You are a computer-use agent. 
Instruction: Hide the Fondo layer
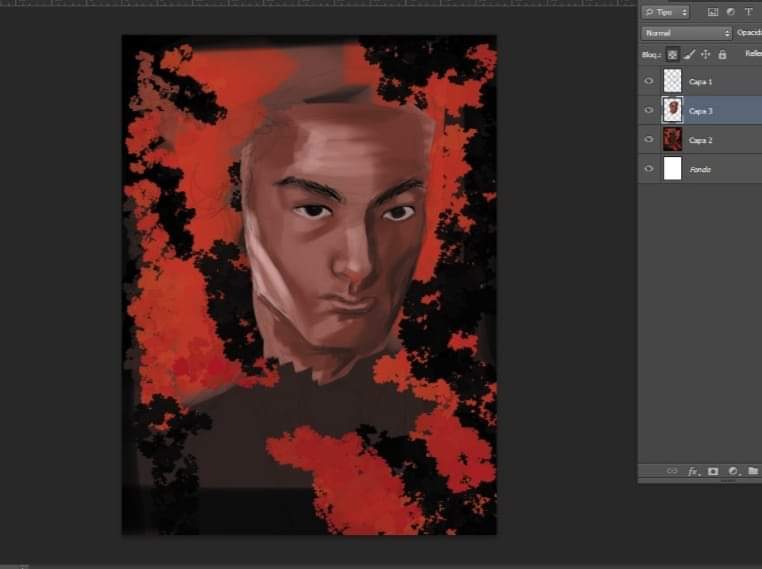(649, 169)
